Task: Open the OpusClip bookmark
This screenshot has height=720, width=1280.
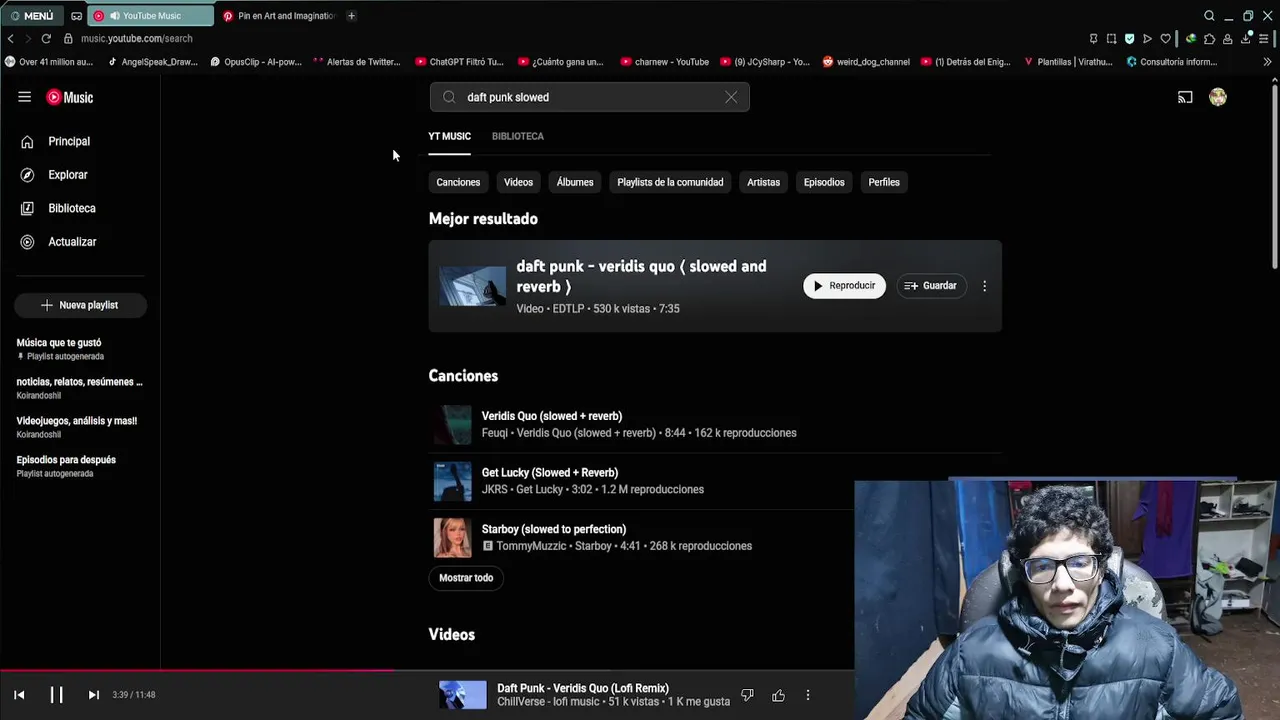Action: tap(256, 62)
